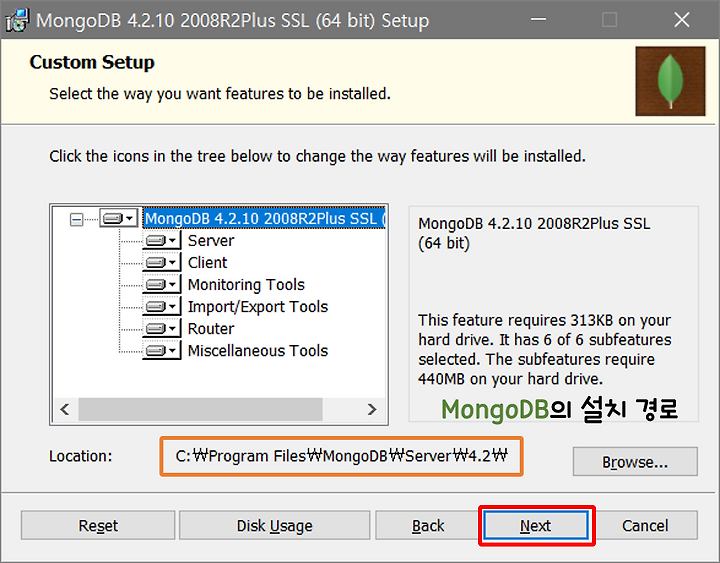This screenshot has height=563, width=720.
Task: Open the Server feature install-state dropdown
Action: pyautogui.click(x=162, y=241)
